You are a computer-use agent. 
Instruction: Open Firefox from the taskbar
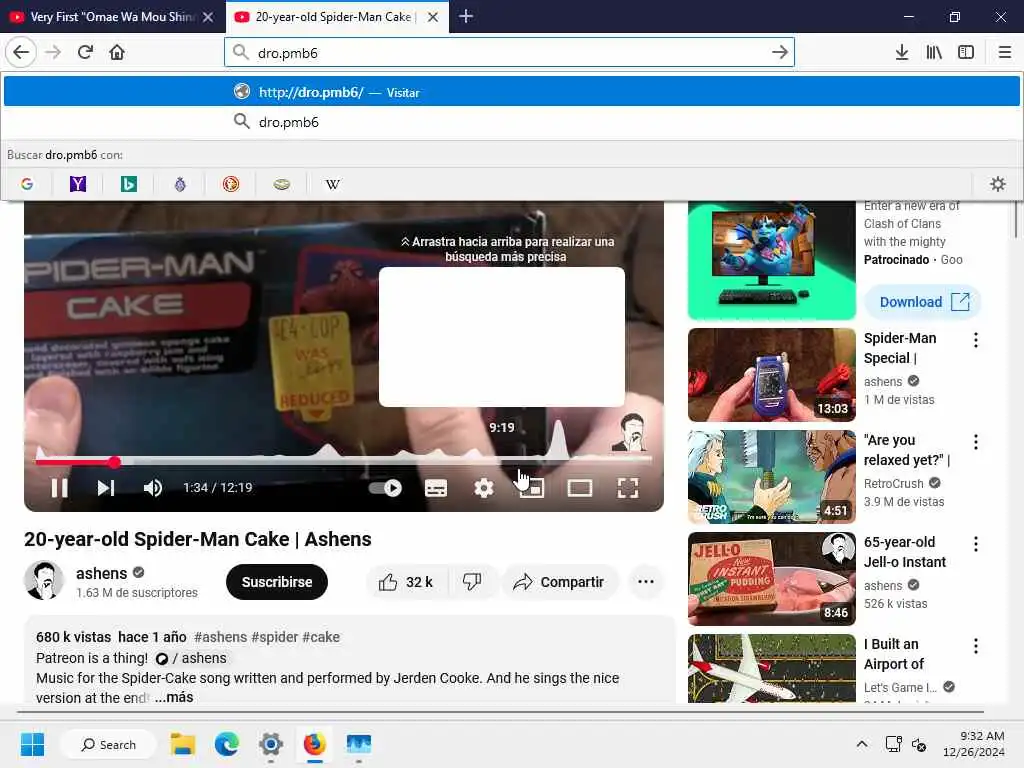[314, 744]
